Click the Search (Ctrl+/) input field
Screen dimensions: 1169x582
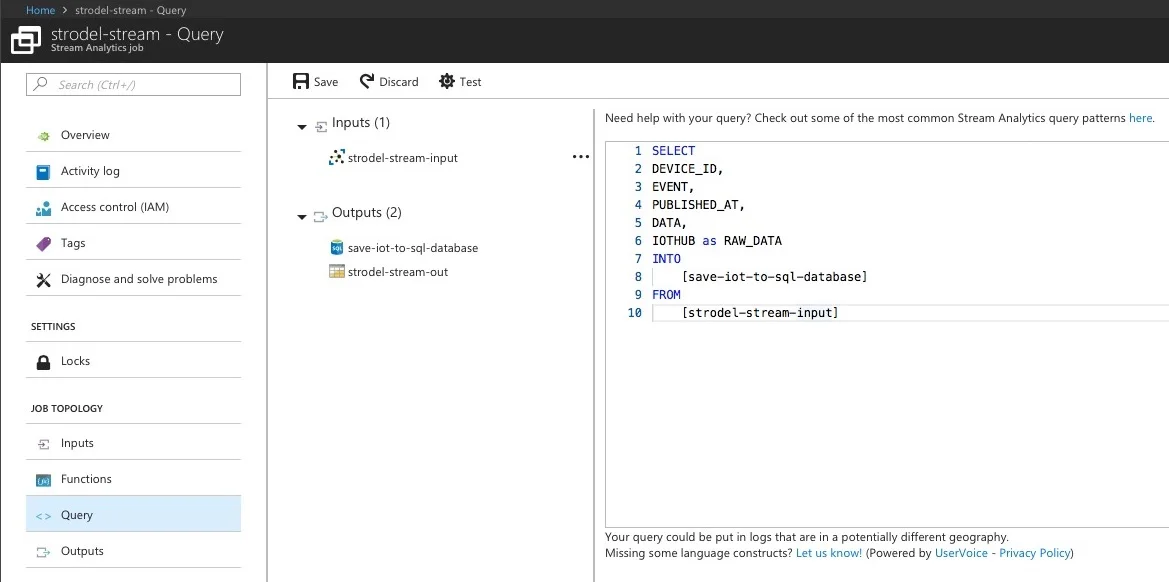pos(133,84)
